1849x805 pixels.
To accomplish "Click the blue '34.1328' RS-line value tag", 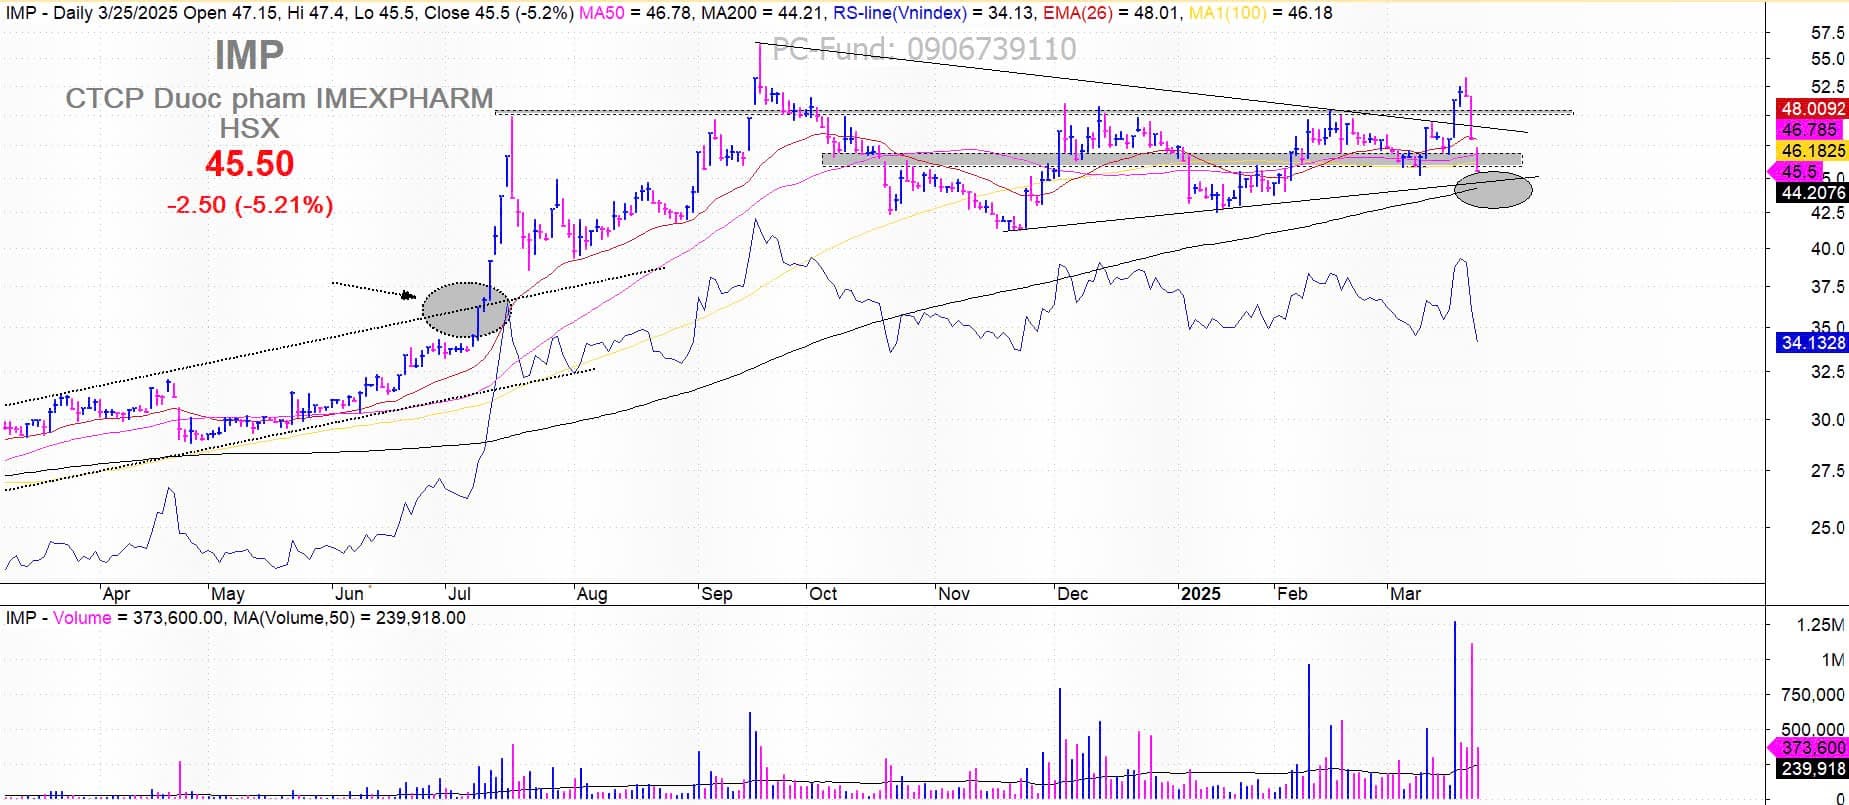I will coord(1812,343).
